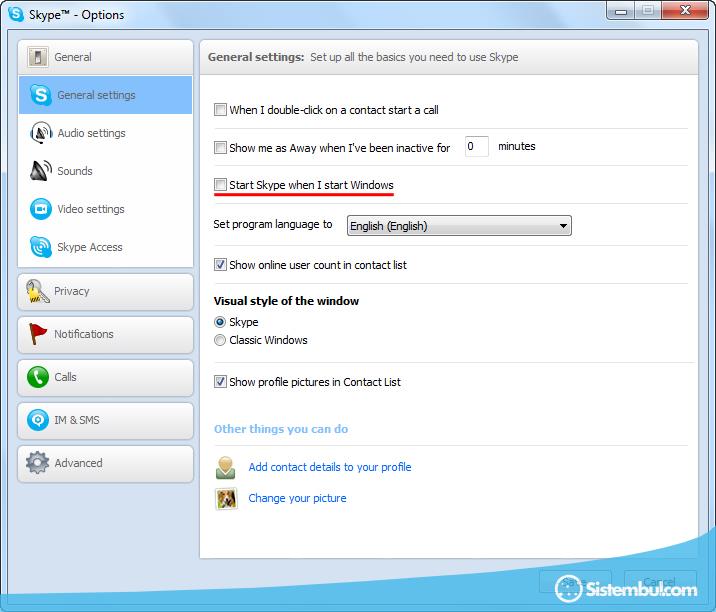The image size is (716, 612).
Task: Click the Calls green phone icon
Action: point(37,377)
